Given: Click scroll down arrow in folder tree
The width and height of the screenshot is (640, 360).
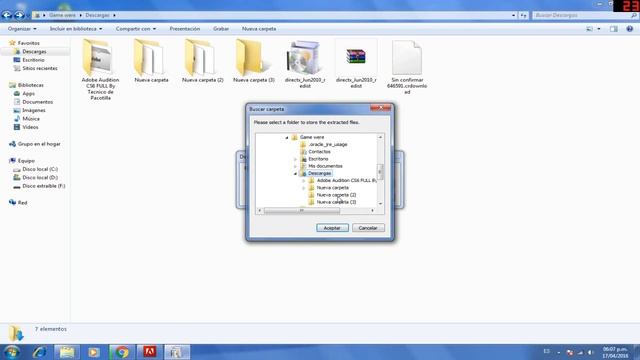Looking at the screenshot, I should (380, 203).
